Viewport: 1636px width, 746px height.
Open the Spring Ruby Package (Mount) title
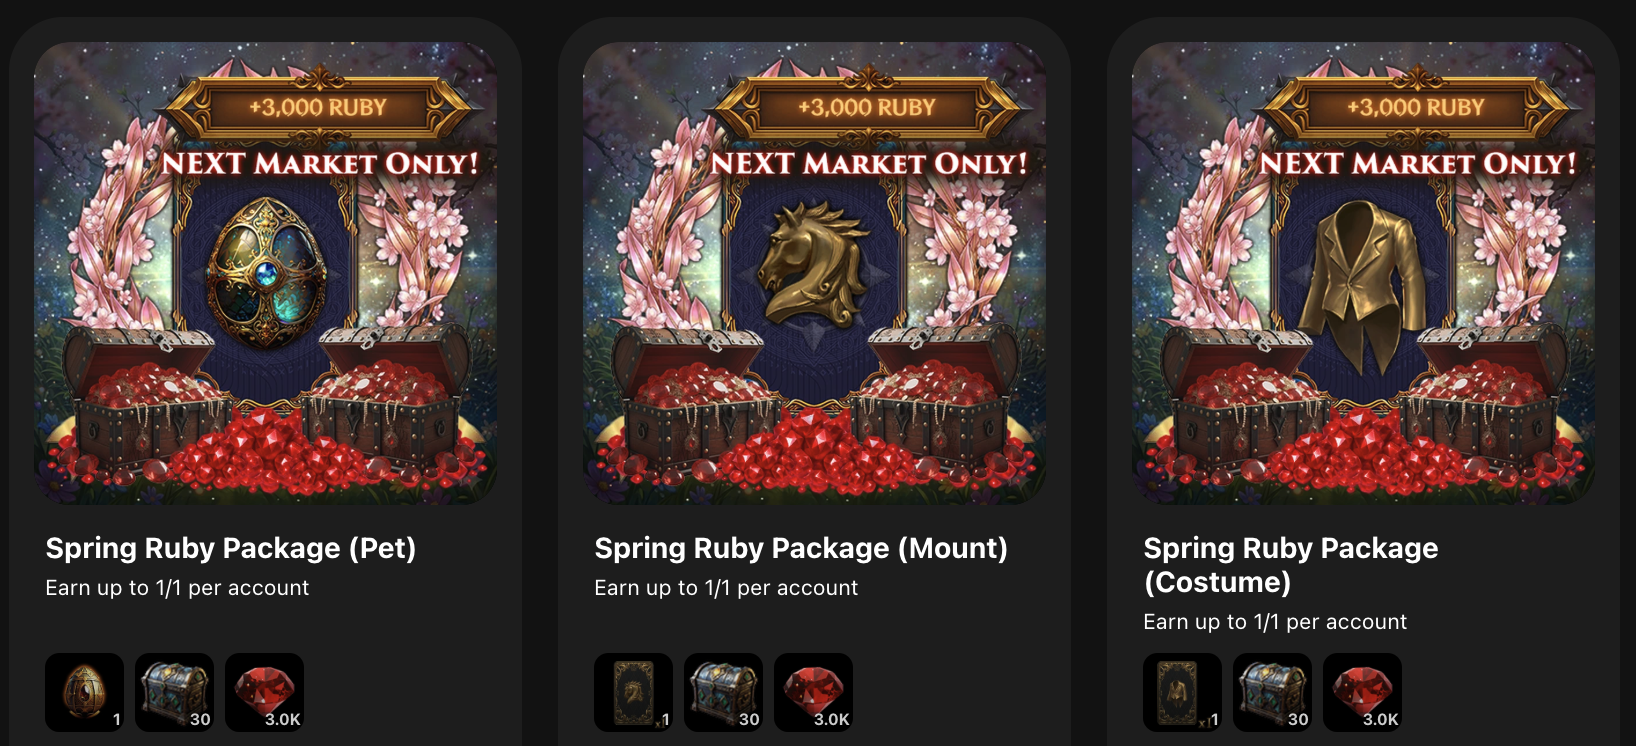pyautogui.click(x=801, y=548)
